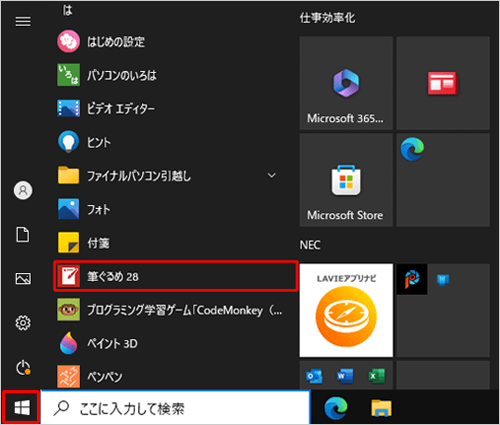Open the Microsoft 365 tile
500x425 pixels.
pyautogui.click(x=346, y=83)
